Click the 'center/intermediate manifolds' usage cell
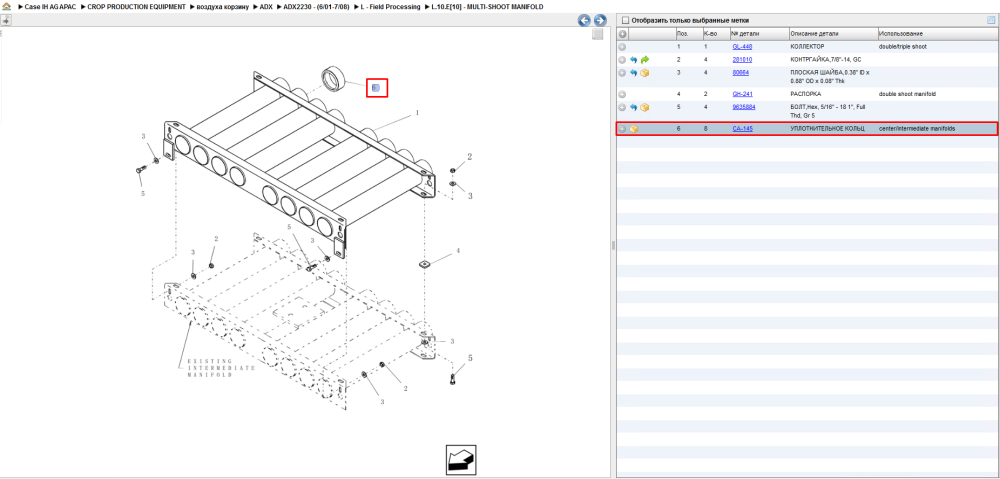The width and height of the screenshot is (1000, 479). point(916,129)
